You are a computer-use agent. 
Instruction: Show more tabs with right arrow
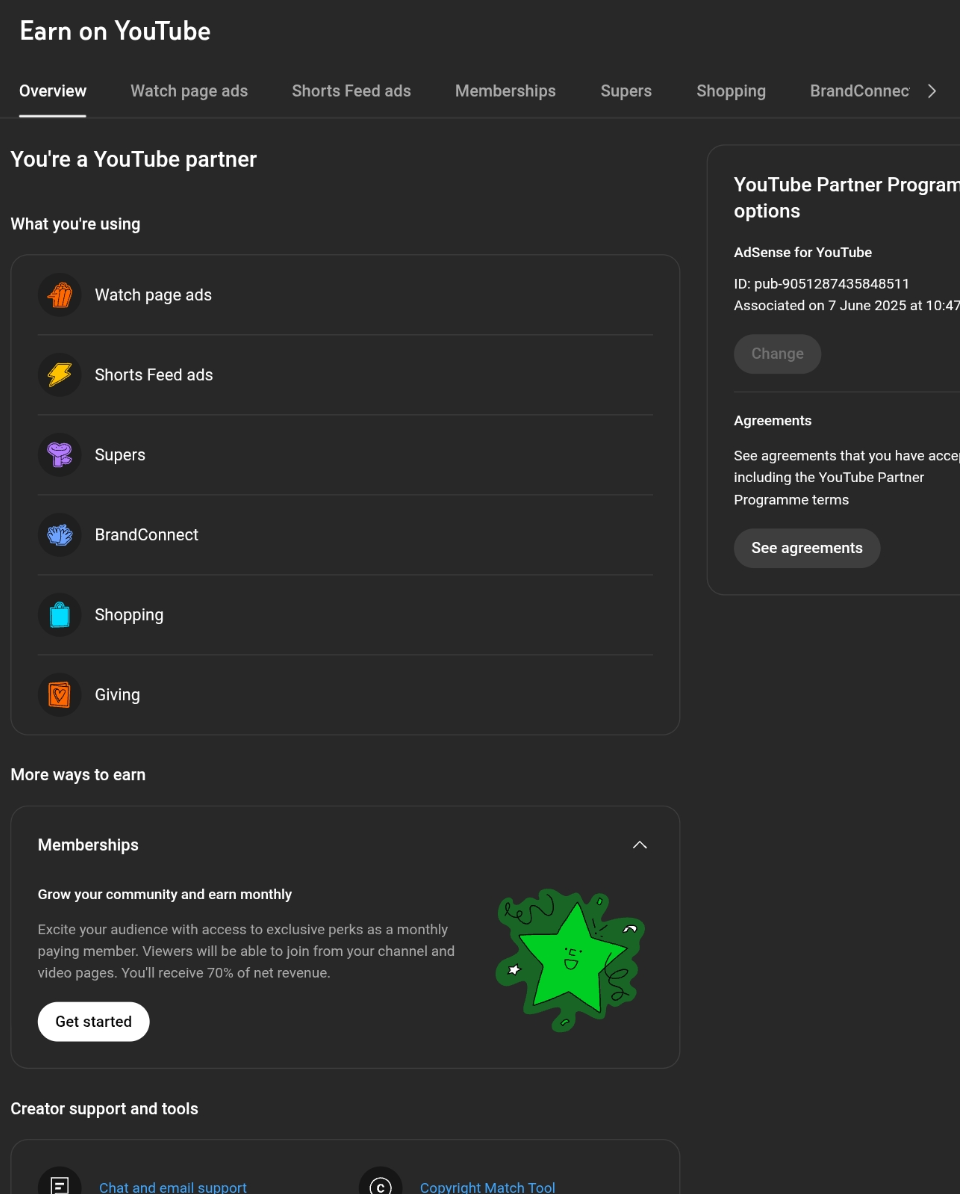(932, 91)
